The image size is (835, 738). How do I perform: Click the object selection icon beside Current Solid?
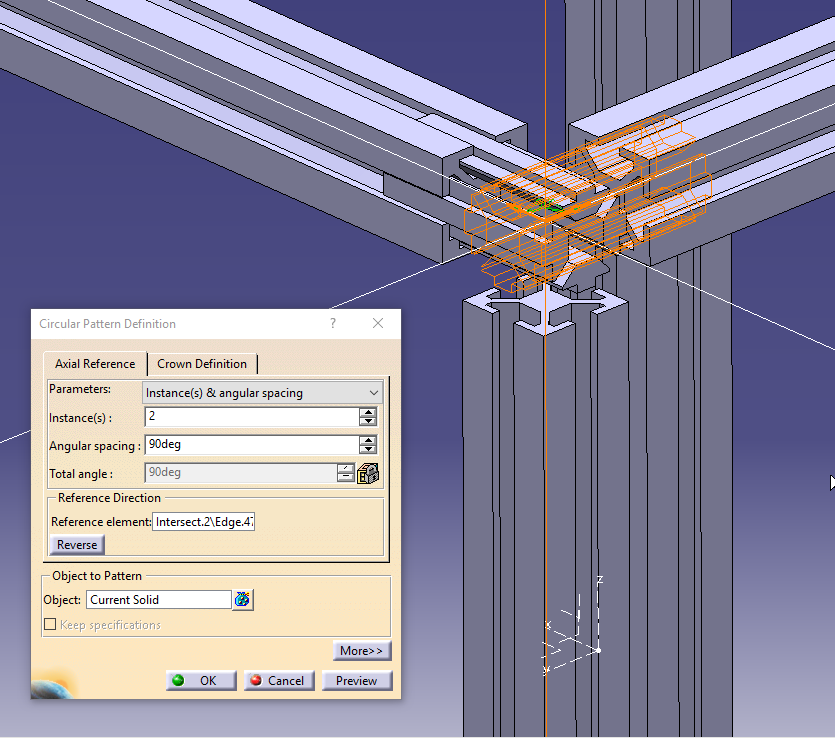[241, 599]
